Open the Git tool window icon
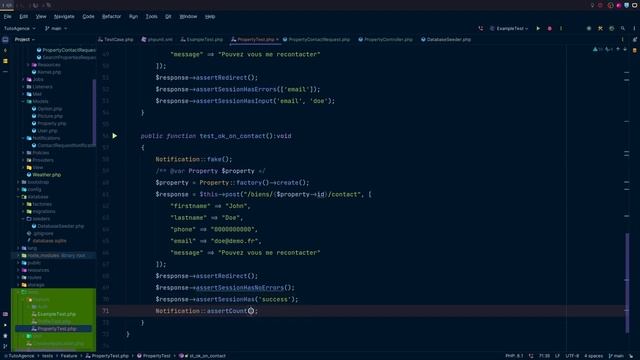Image resolution: width=640 pixels, height=360 pixels. click(x=5, y=346)
